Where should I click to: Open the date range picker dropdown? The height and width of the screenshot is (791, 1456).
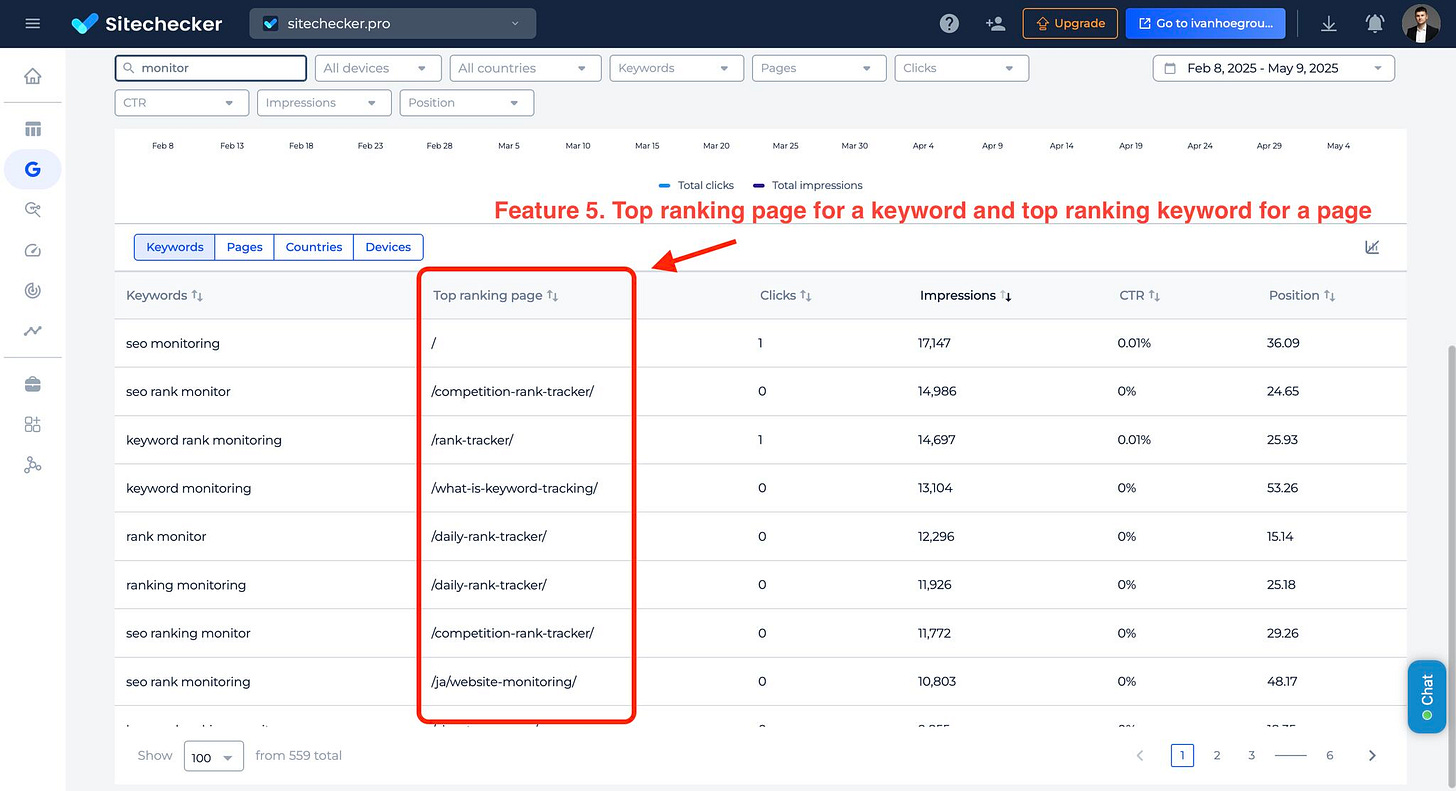tap(1273, 68)
